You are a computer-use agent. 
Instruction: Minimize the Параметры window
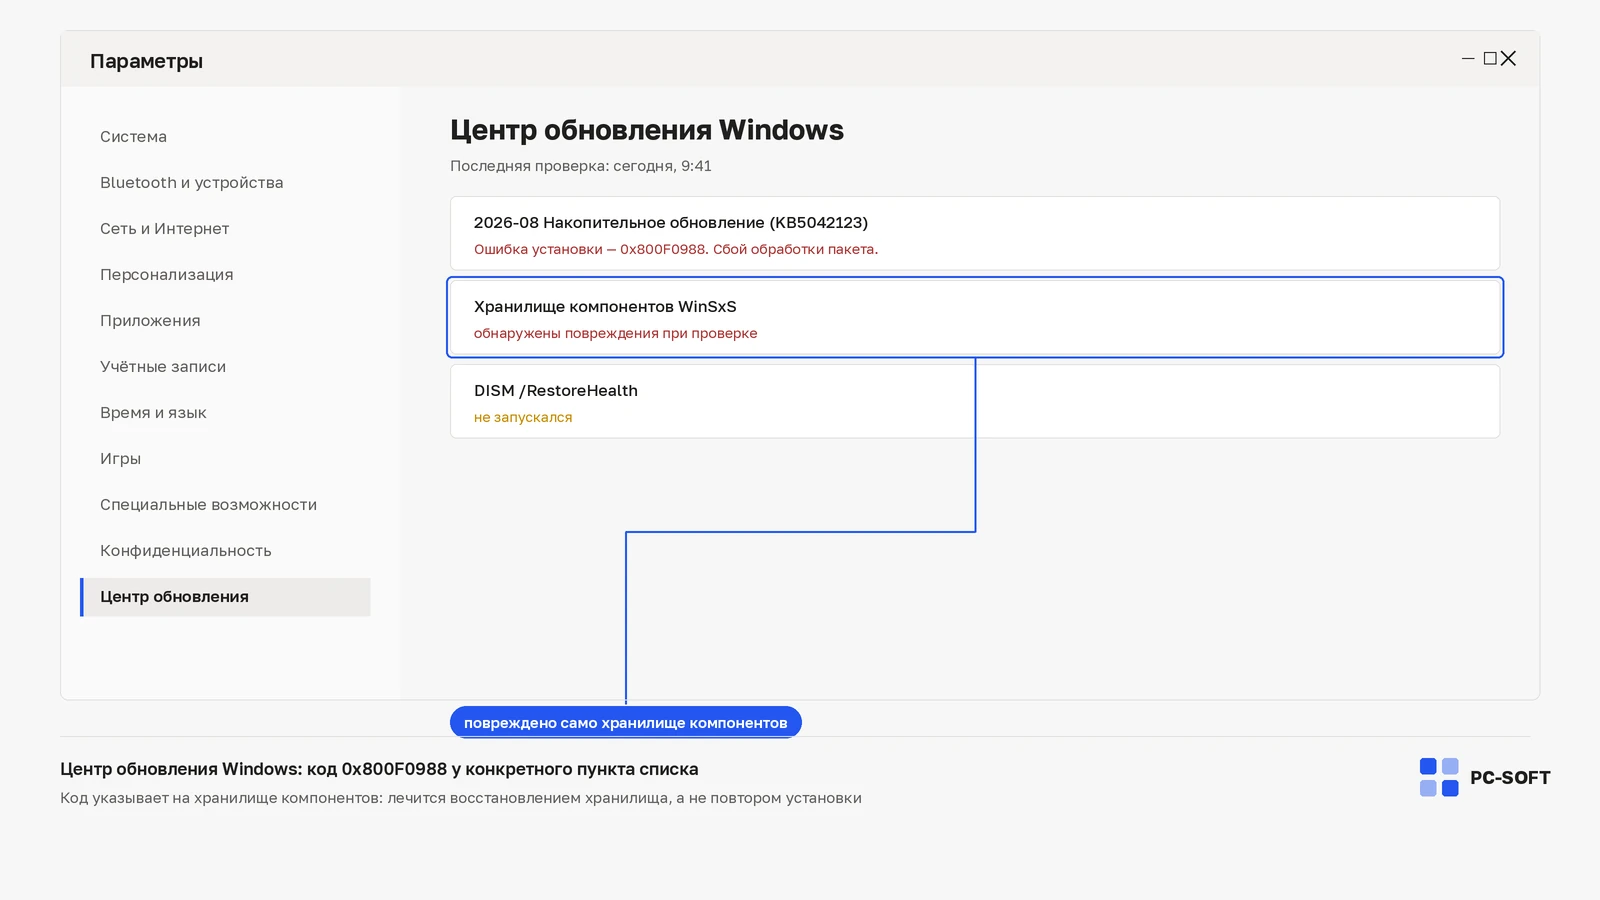(1468, 59)
